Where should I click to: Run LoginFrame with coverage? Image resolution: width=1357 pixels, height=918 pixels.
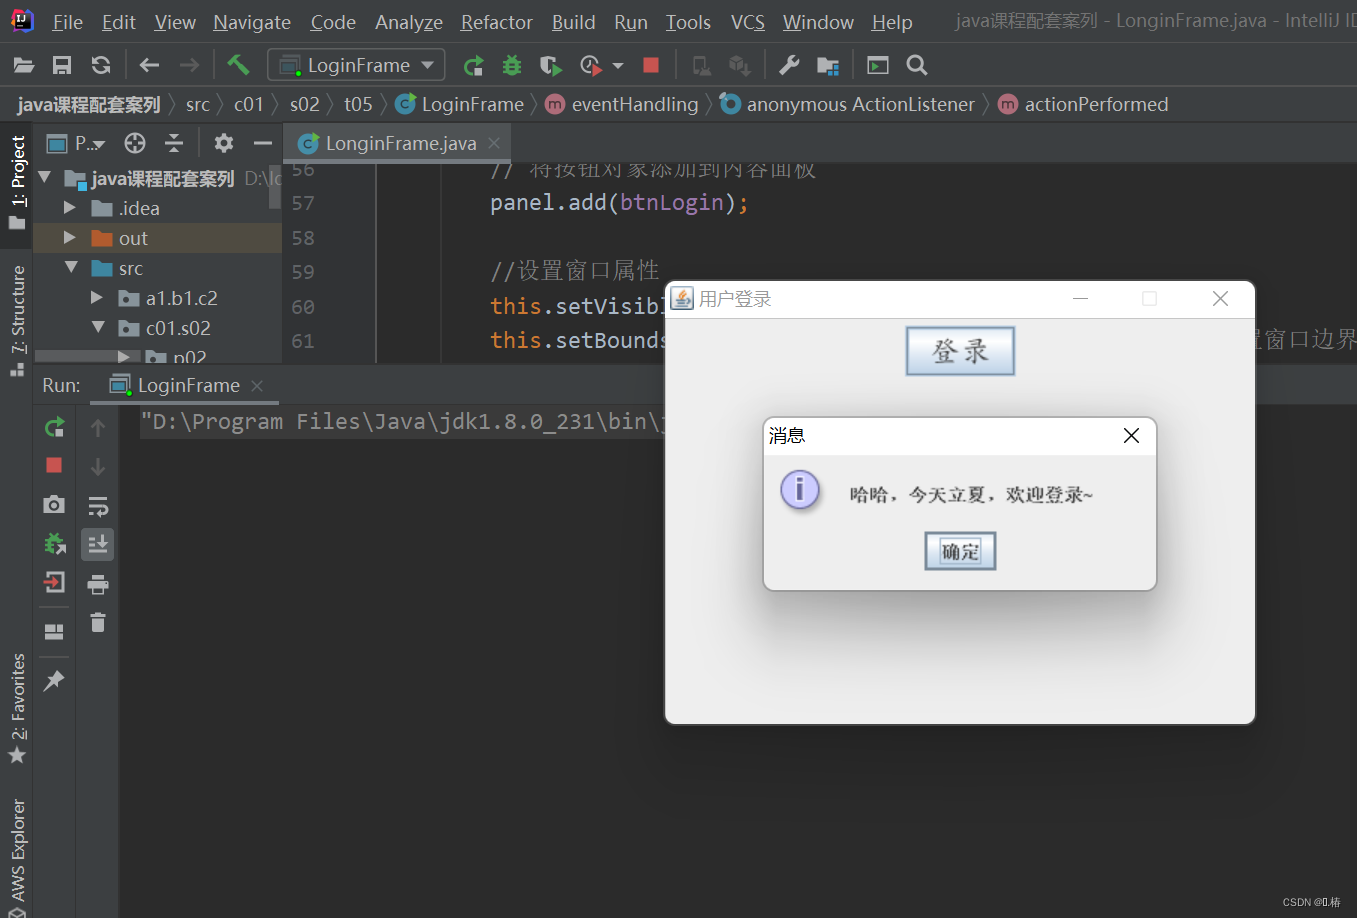550,65
